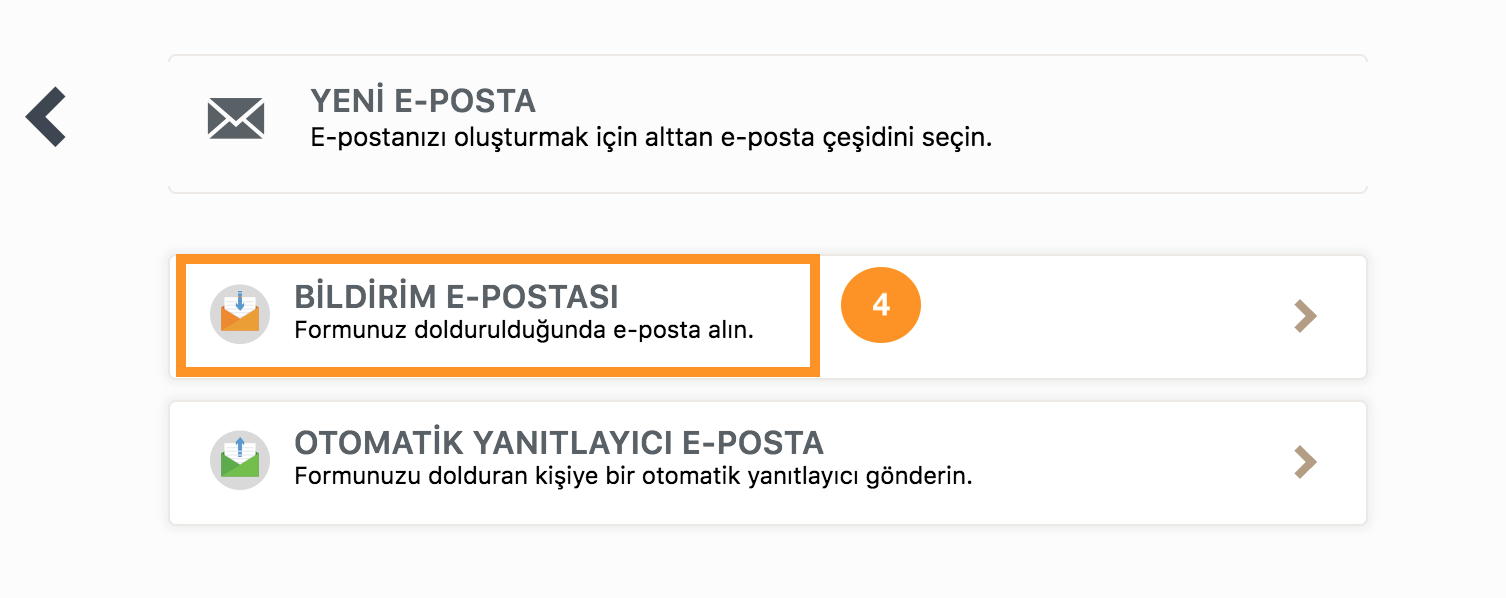Screen dimensions: 1506x598
Task: Open the OTOMATİK YANITLAYICI E-POSTA option
Action: tap(768, 463)
